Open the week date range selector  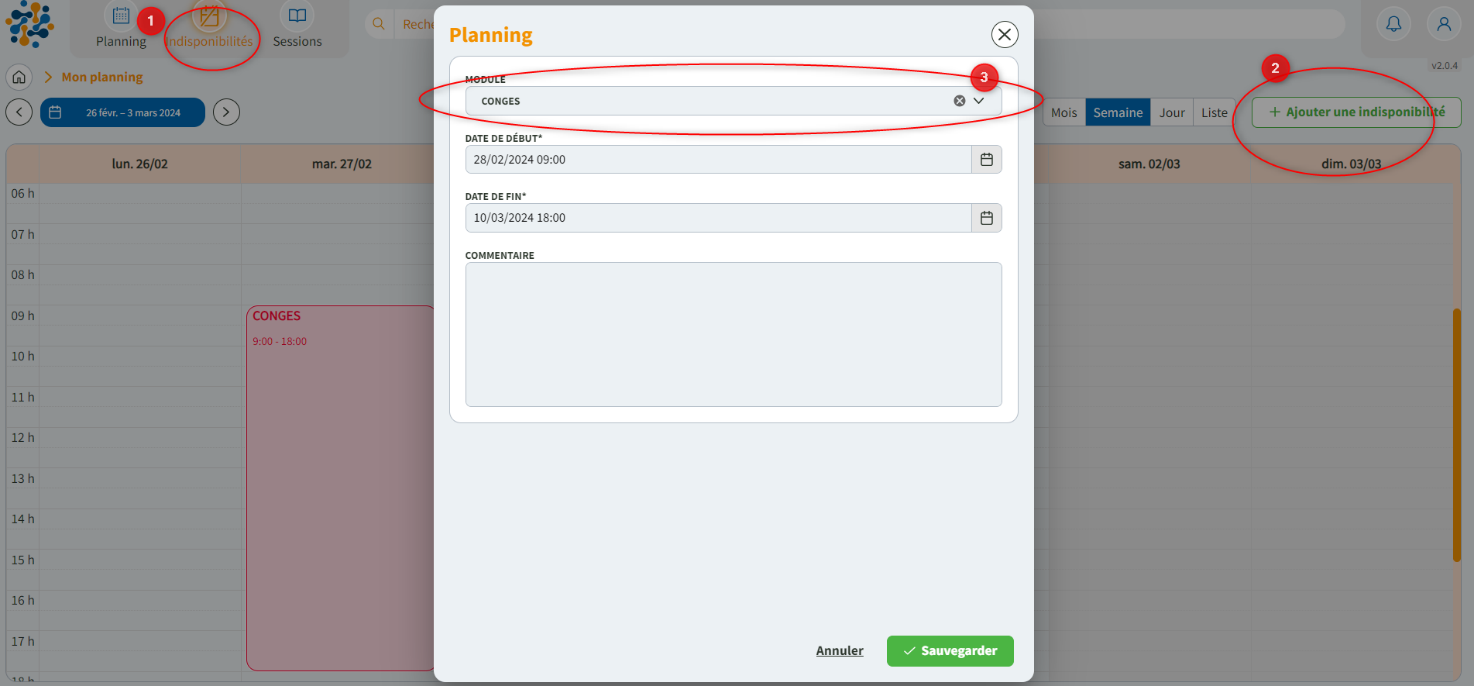click(122, 112)
